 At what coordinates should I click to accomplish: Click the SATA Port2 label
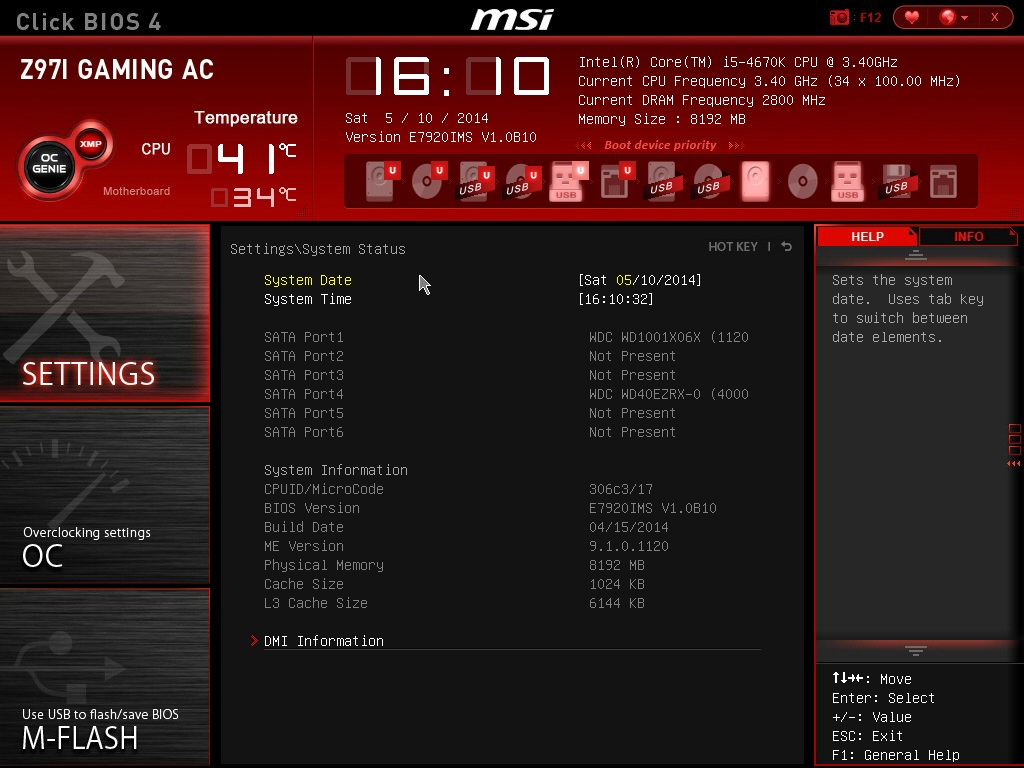304,356
